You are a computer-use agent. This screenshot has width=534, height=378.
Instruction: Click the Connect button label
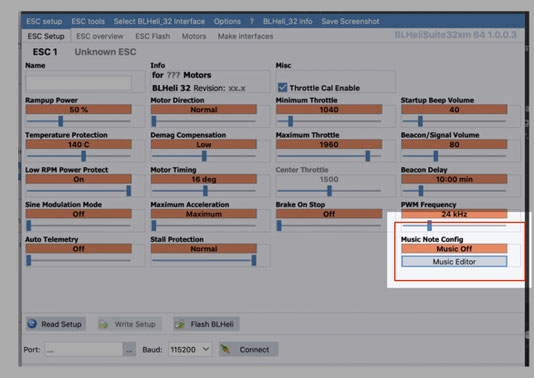pos(254,350)
